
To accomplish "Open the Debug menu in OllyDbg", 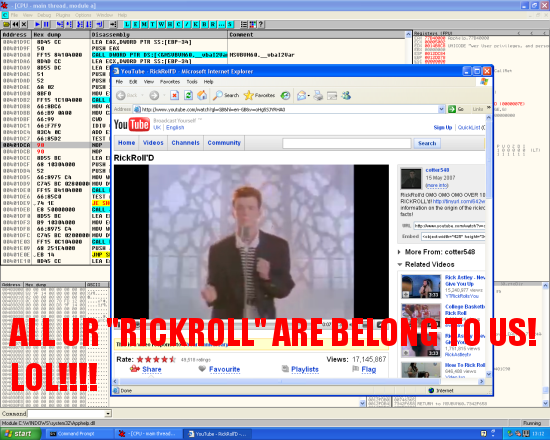I will pyautogui.click(x=44, y=15).
